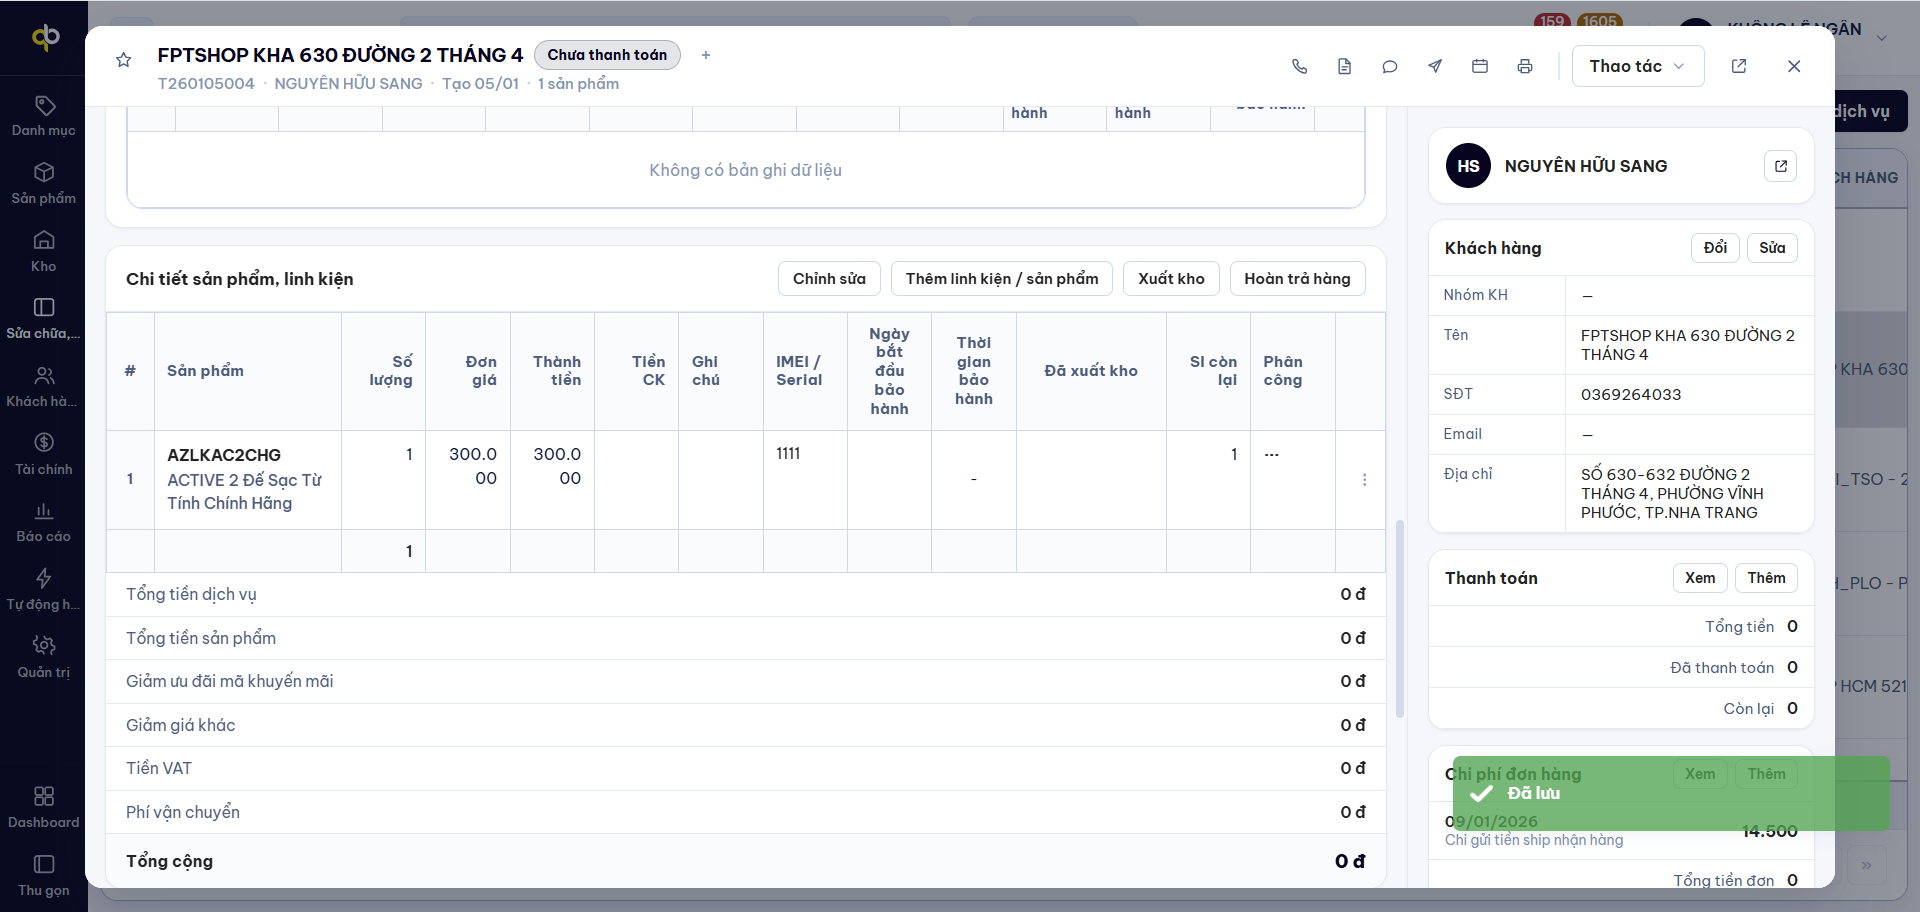Open order in new window icon
The width and height of the screenshot is (1920, 912).
(1739, 66)
